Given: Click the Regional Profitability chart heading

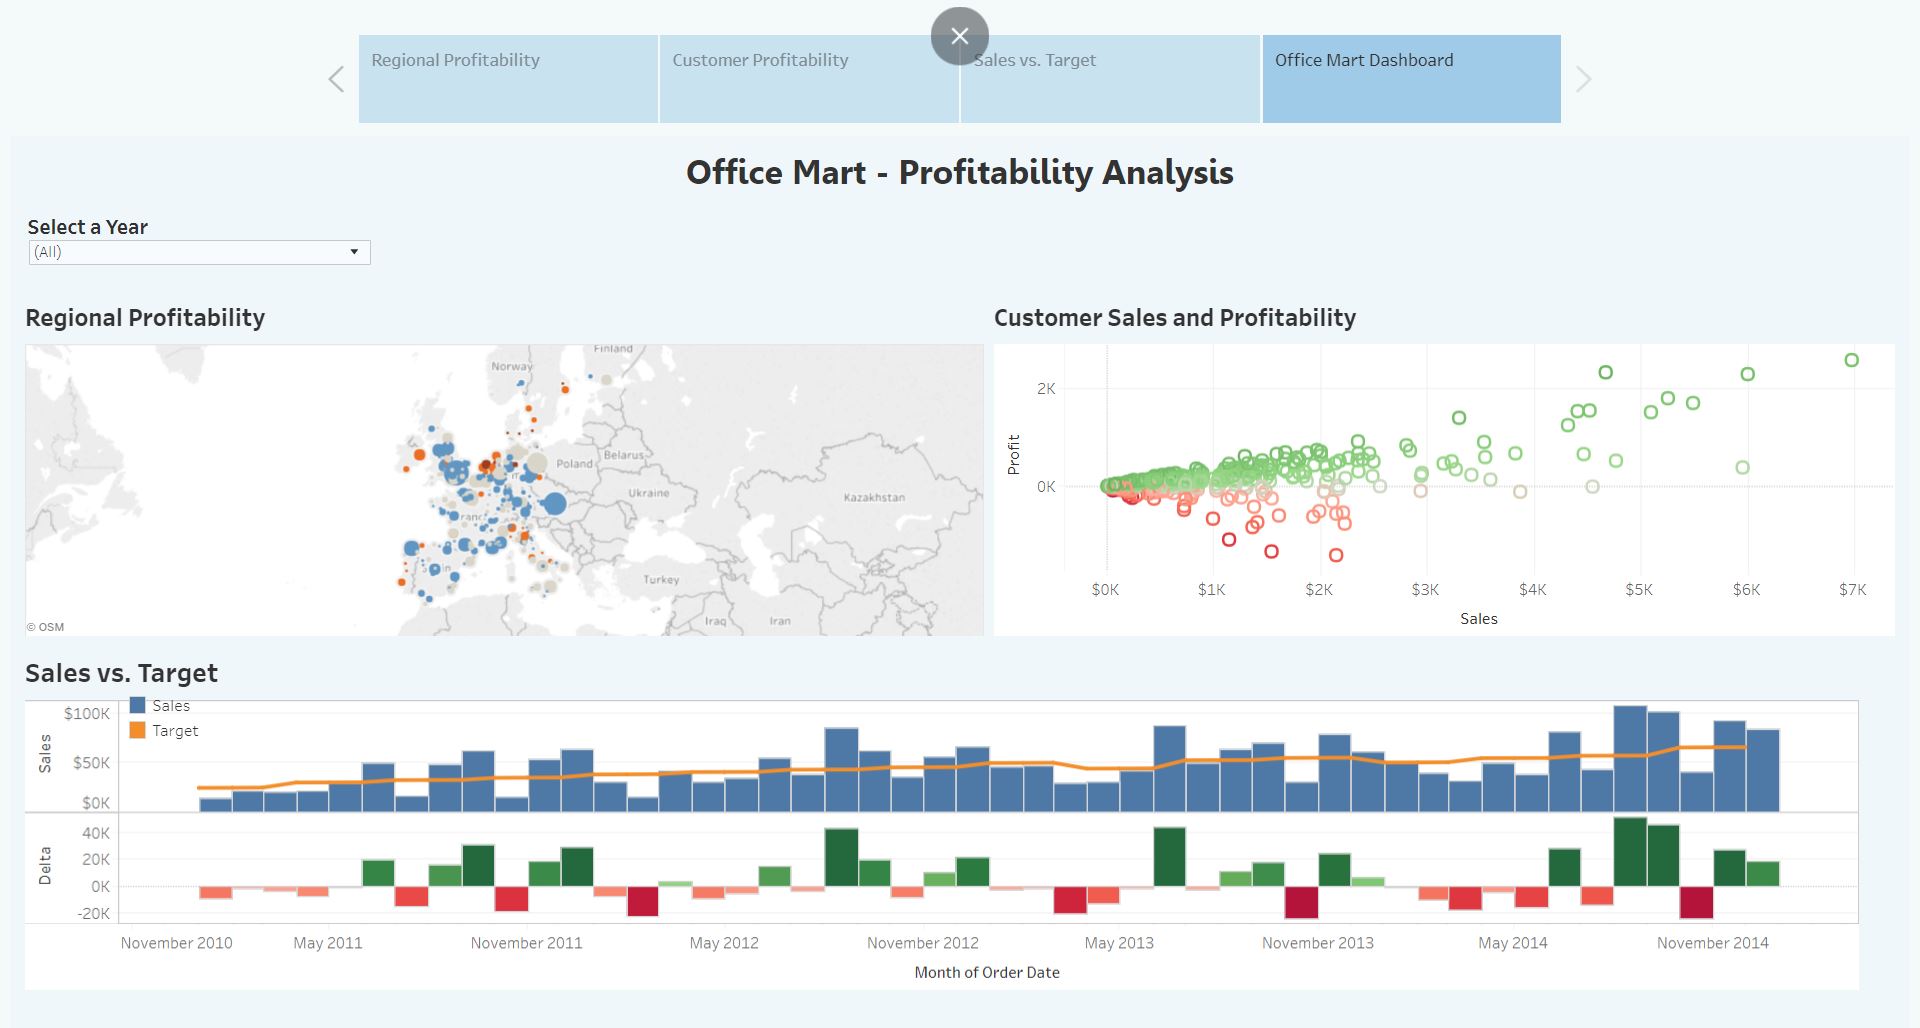Looking at the screenshot, I should [x=145, y=318].
